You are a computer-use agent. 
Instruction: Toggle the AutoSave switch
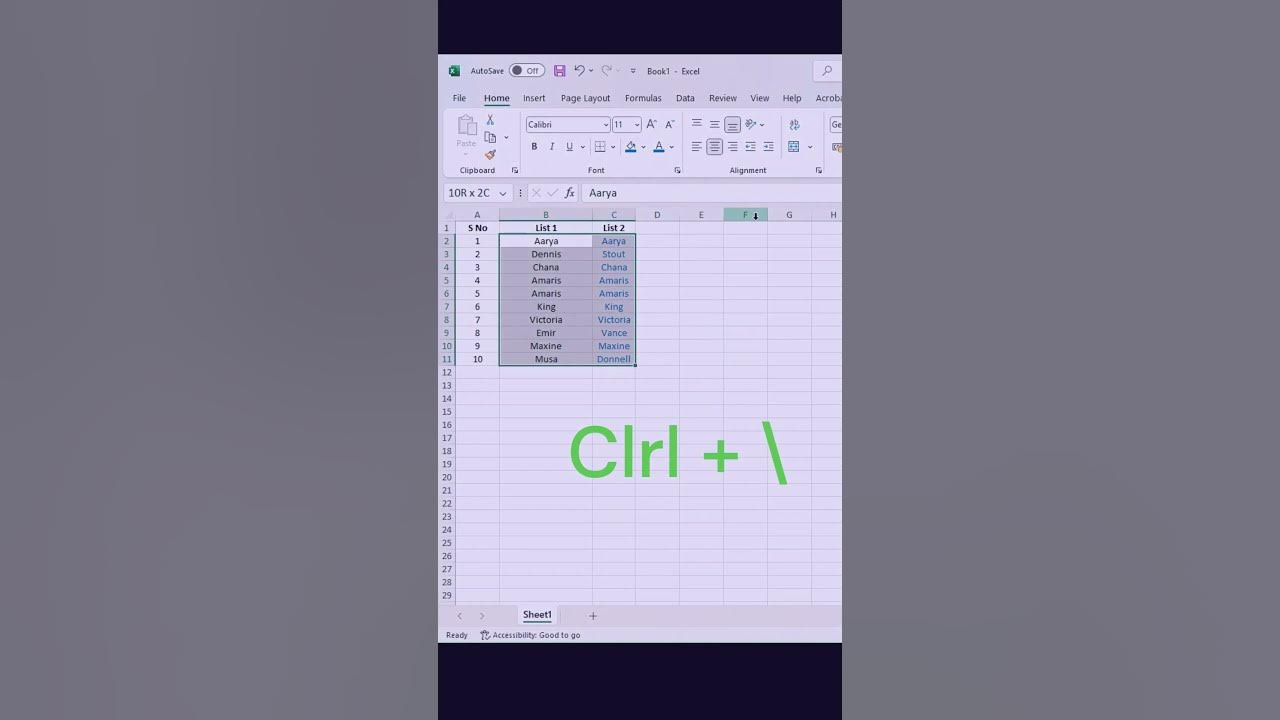click(526, 71)
